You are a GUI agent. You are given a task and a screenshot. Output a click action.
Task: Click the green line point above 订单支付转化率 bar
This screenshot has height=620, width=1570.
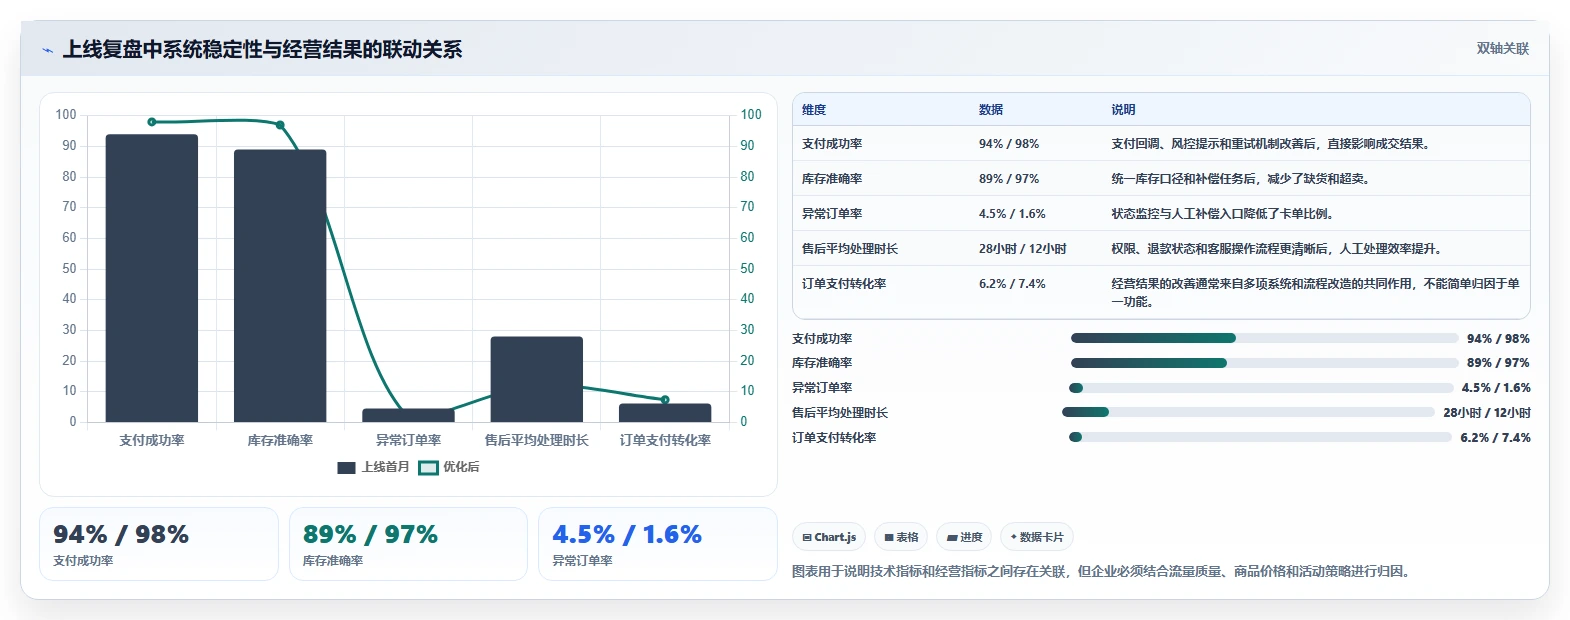click(665, 399)
